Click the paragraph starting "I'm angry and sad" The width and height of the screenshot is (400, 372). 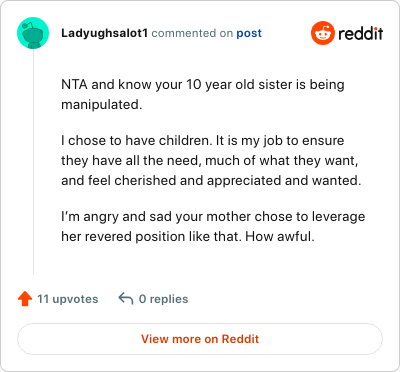pyautogui.click(x=213, y=226)
